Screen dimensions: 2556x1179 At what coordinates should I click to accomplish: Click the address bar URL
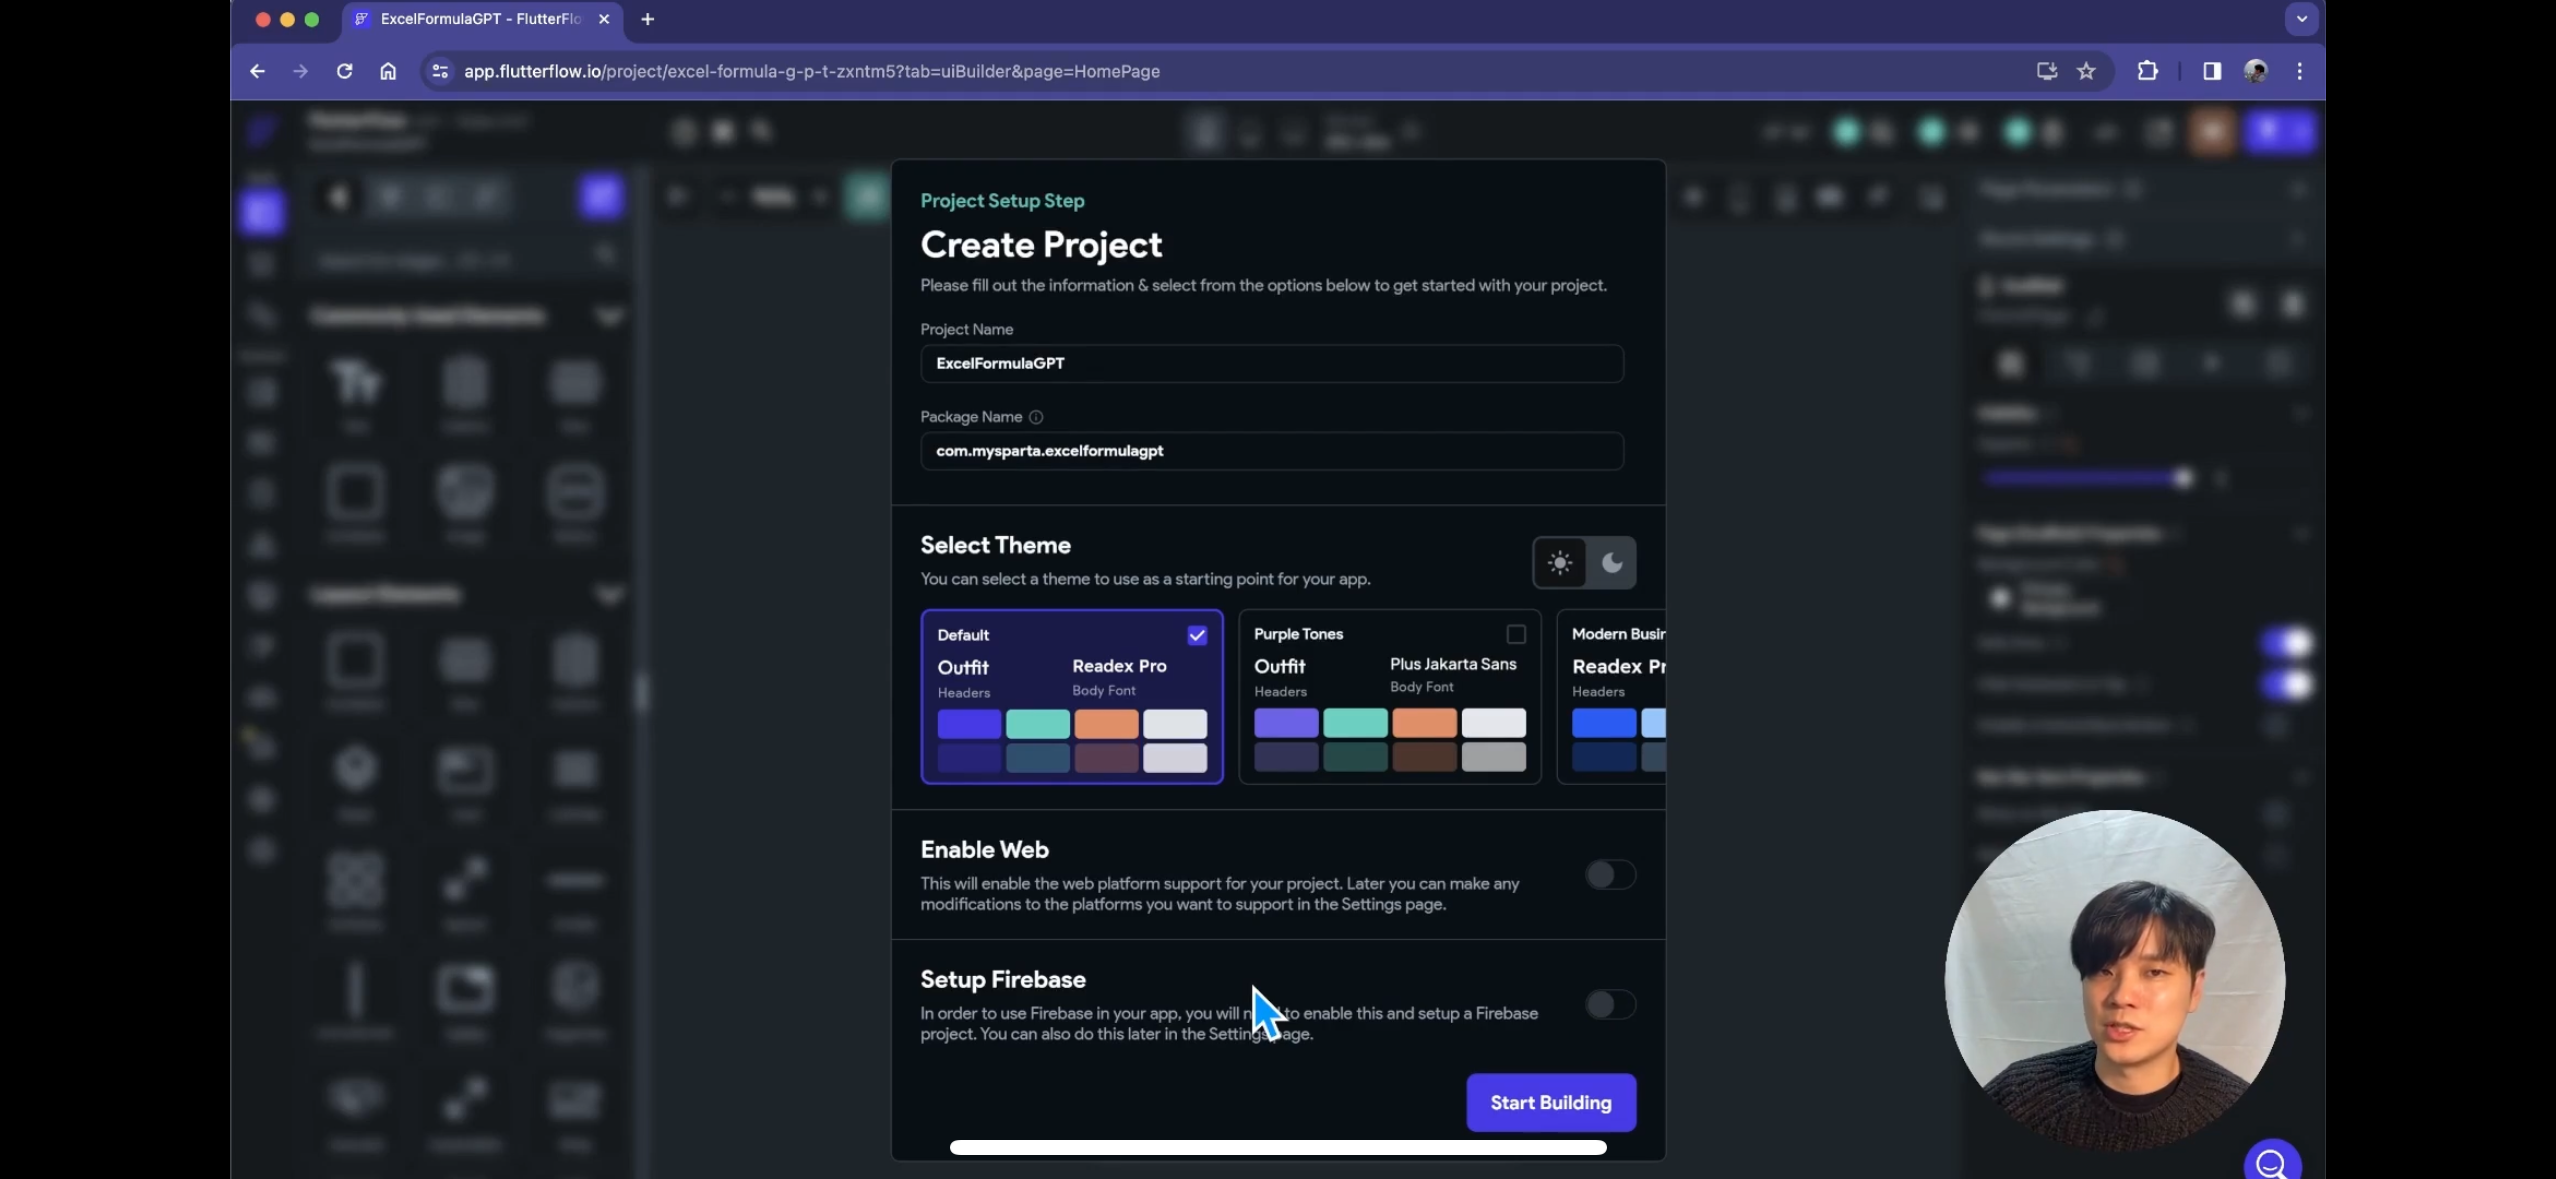click(x=812, y=71)
